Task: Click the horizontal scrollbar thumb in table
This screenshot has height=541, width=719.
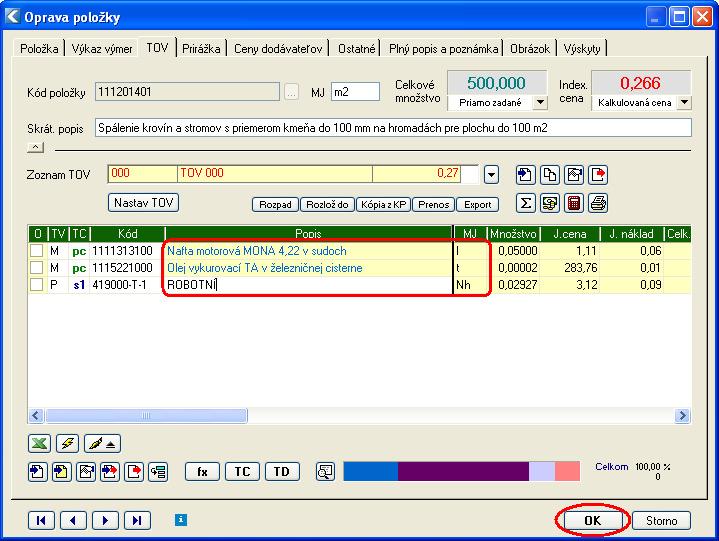Action: click(146, 415)
